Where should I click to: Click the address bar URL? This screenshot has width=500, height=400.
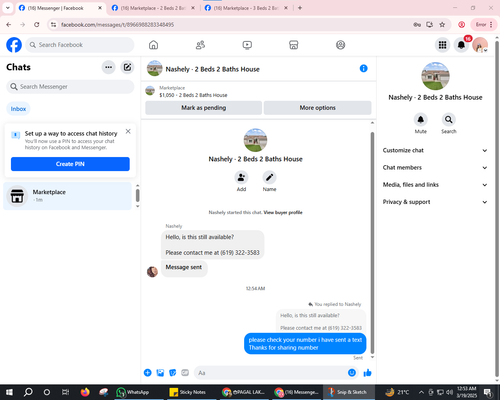117,25
